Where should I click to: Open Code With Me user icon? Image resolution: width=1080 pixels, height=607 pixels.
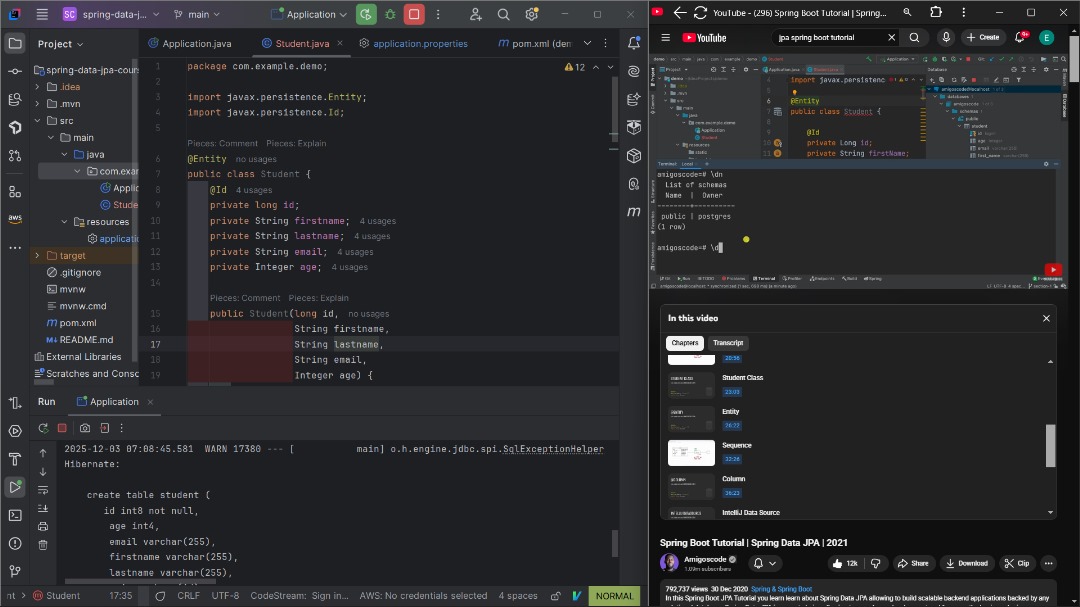click(475, 14)
